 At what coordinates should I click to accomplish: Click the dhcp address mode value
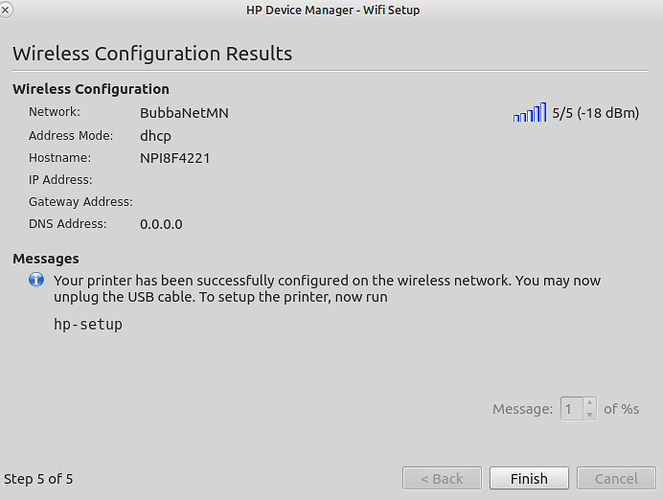point(156,136)
